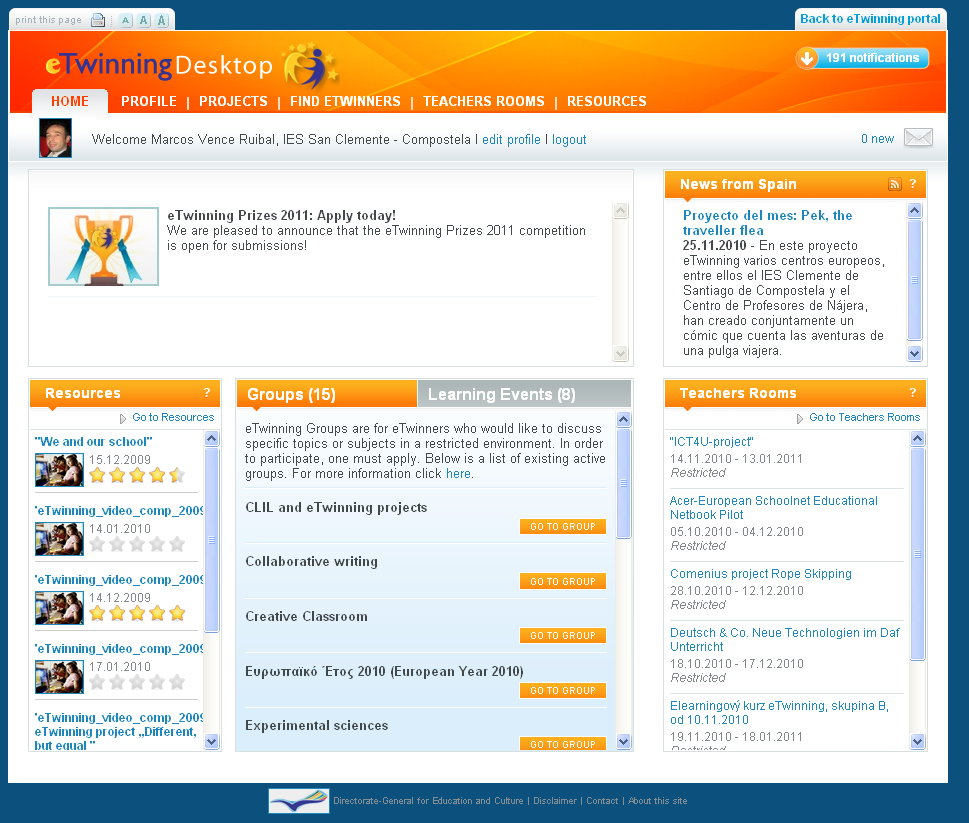Click scroll down arrow in the prizes announcement box
The width and height of the screenshot is (969, 823).
point(620,353)
